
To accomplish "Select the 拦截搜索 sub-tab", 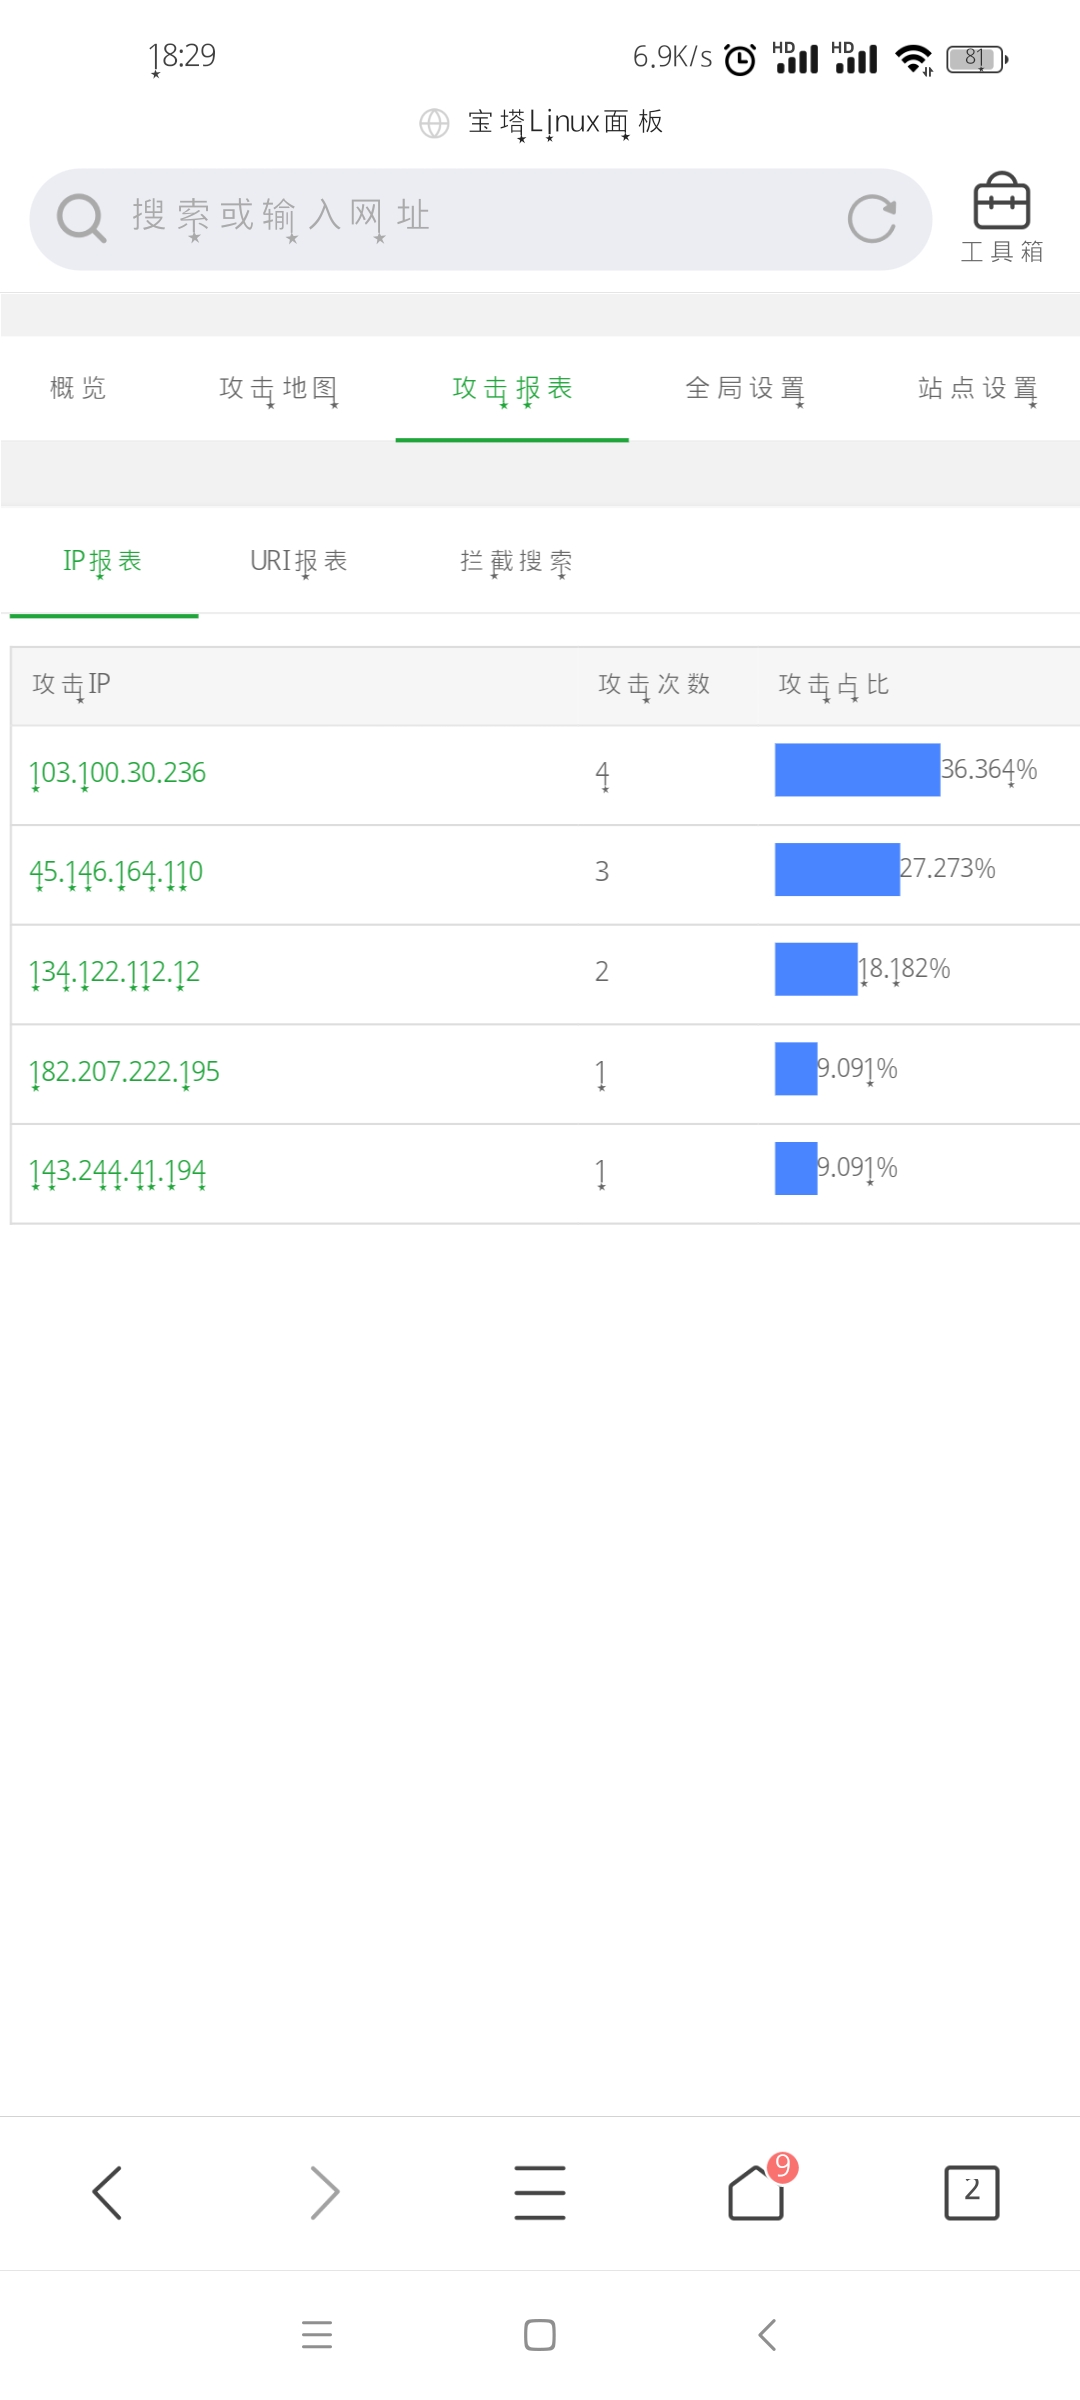I will click(516, 562).
